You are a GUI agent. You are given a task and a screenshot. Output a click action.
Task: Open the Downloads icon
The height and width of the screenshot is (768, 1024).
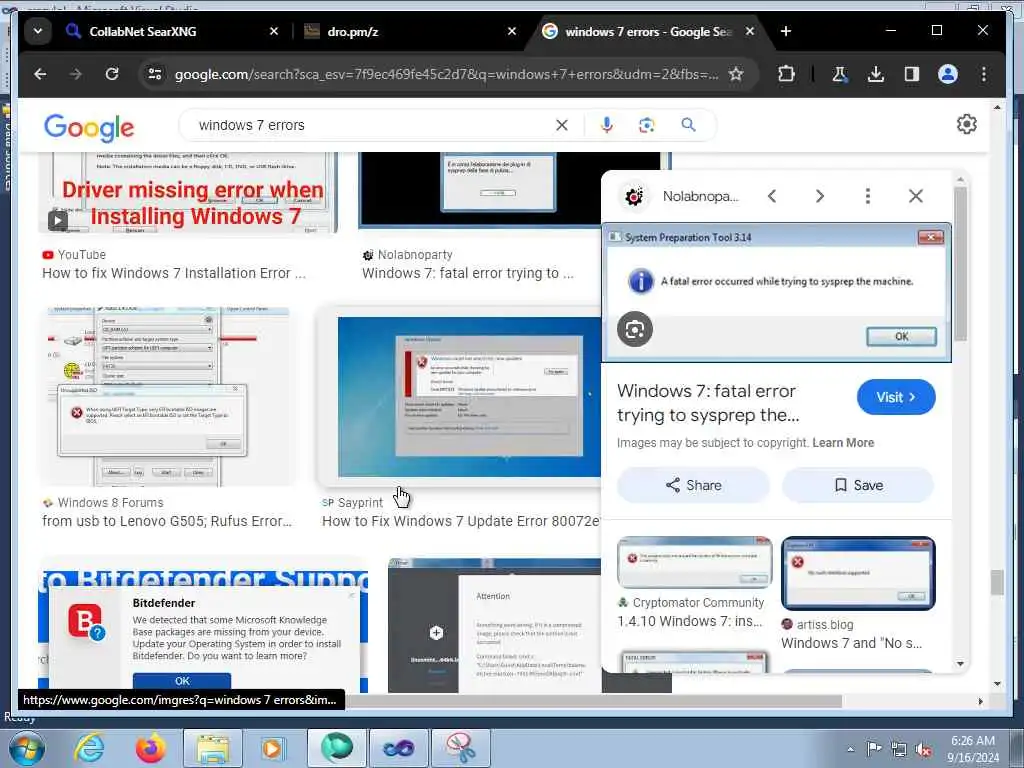pyautogui.click(x=876, y=74)
